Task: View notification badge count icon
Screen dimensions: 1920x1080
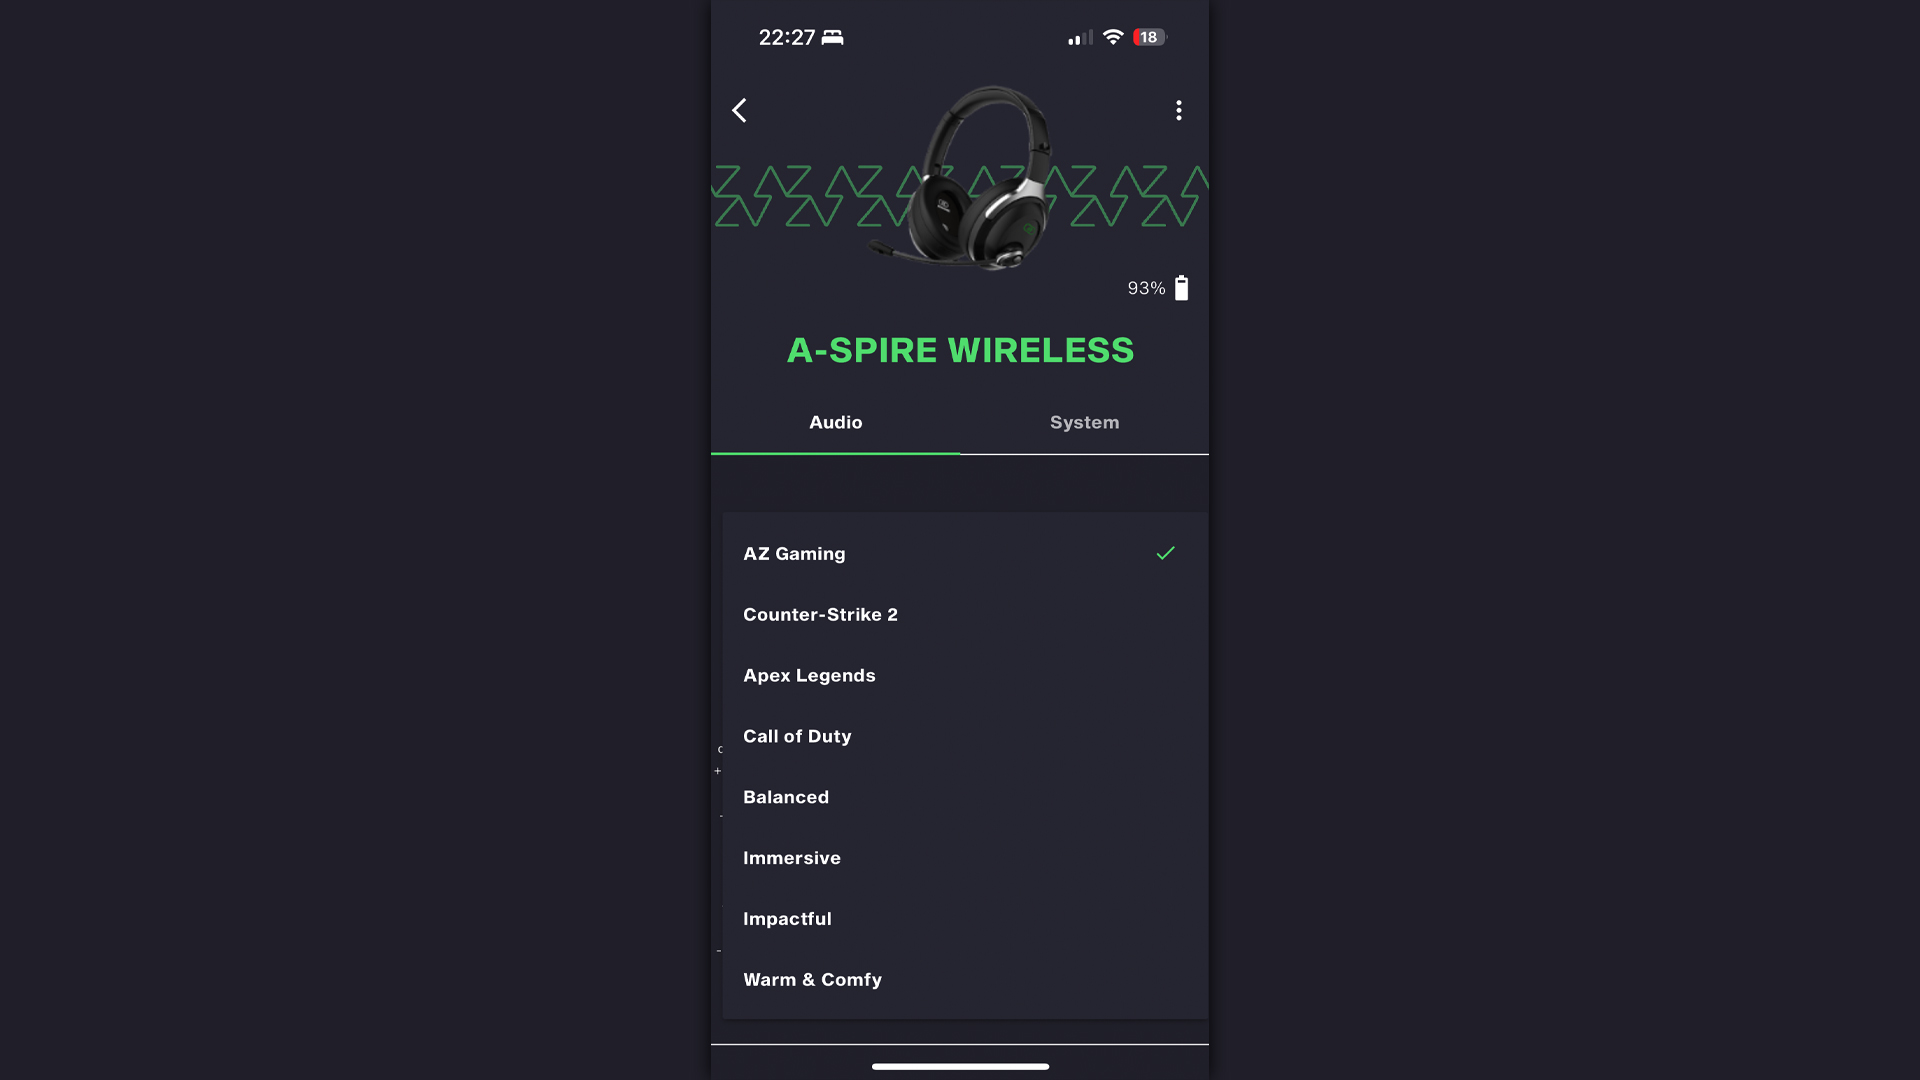Action: 1146,37
